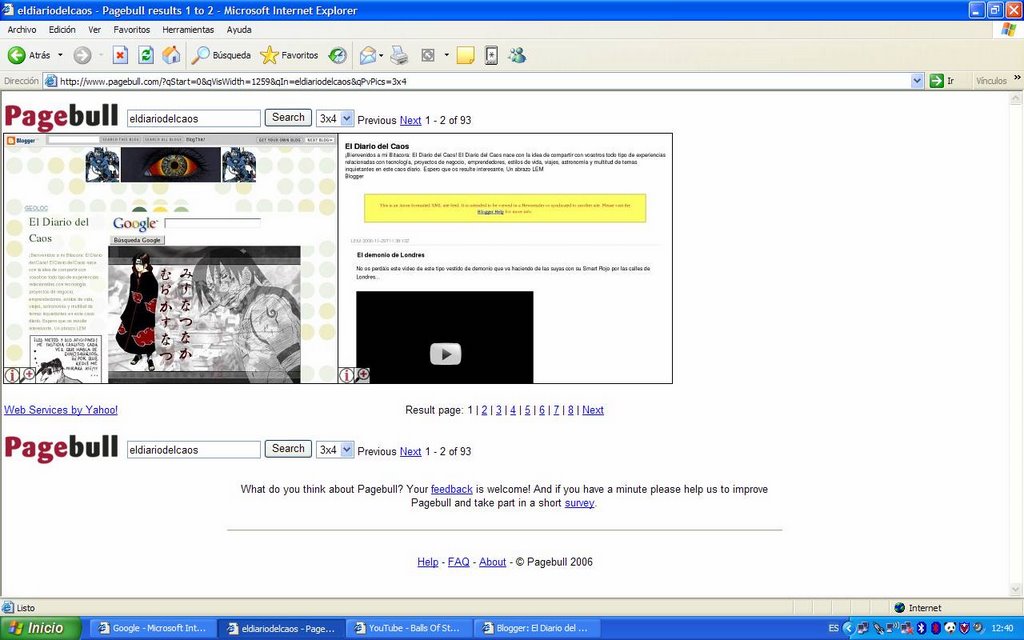Click the top Next link
Screen dimensions: 1024x640
[410, 120]
